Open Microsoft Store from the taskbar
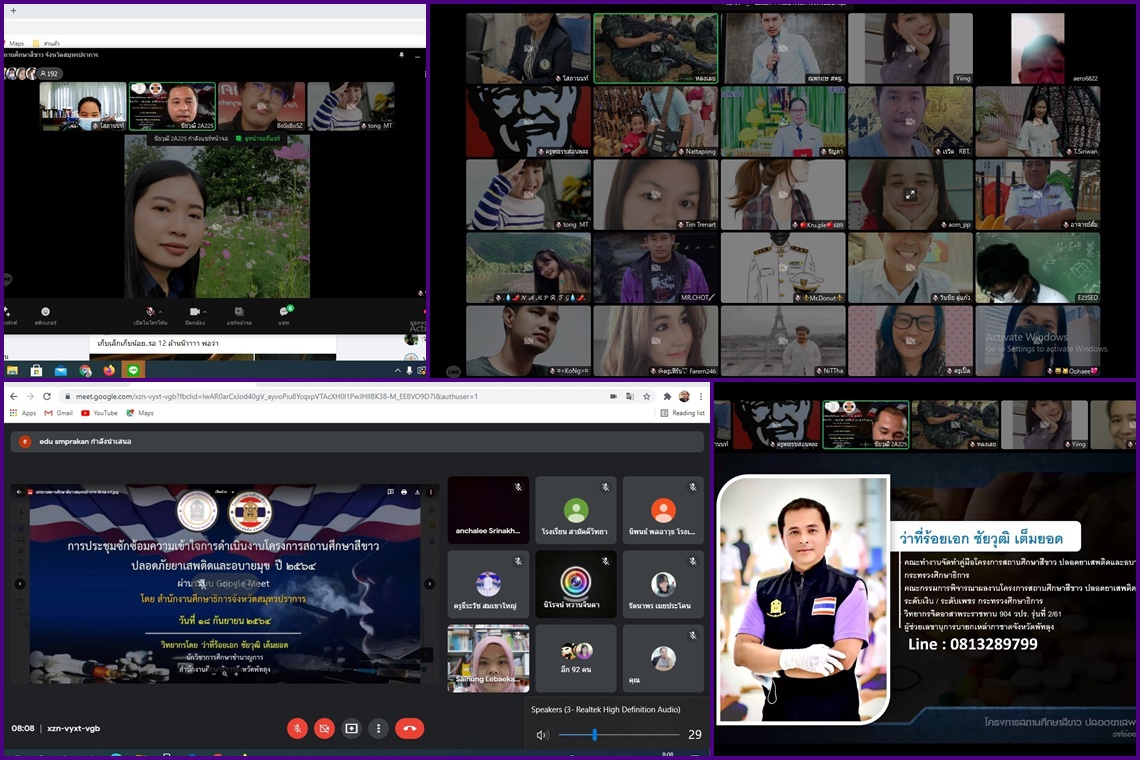Image resolution: width=1140 pixels, height=760 pixels. tap(36, 370)
